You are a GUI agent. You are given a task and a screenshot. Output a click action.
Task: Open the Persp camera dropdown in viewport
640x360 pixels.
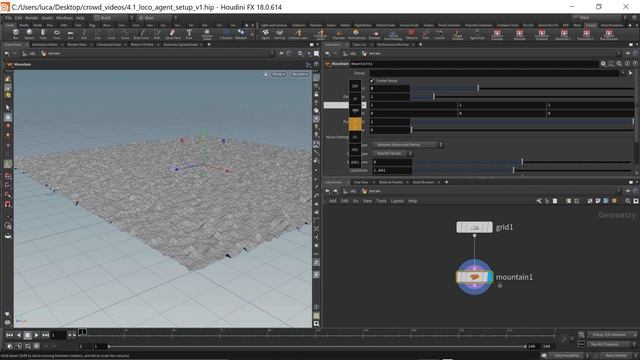coord(279,74)
